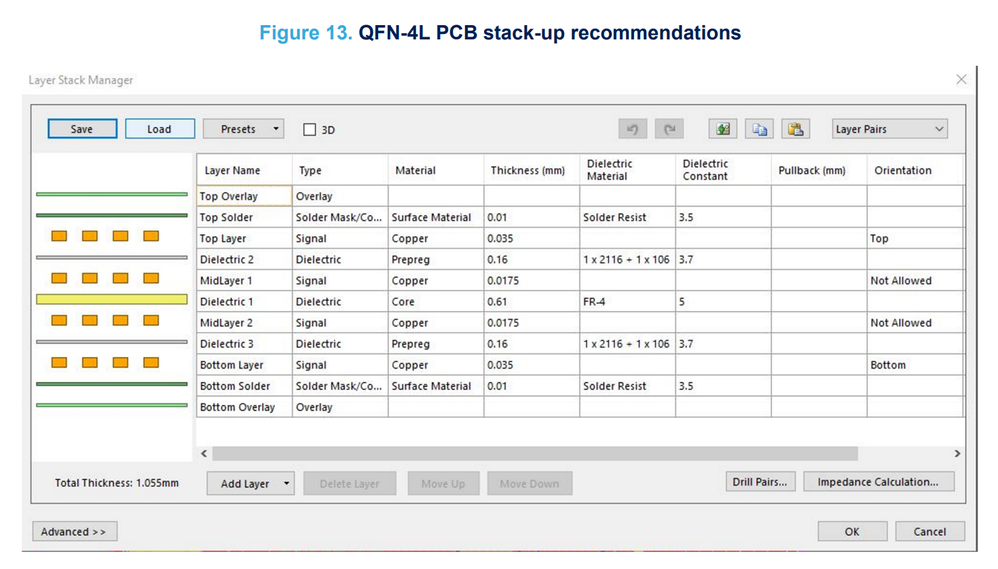Screen dimensions: 998x569
Task: Click the Move Up button
Action: 443,484
